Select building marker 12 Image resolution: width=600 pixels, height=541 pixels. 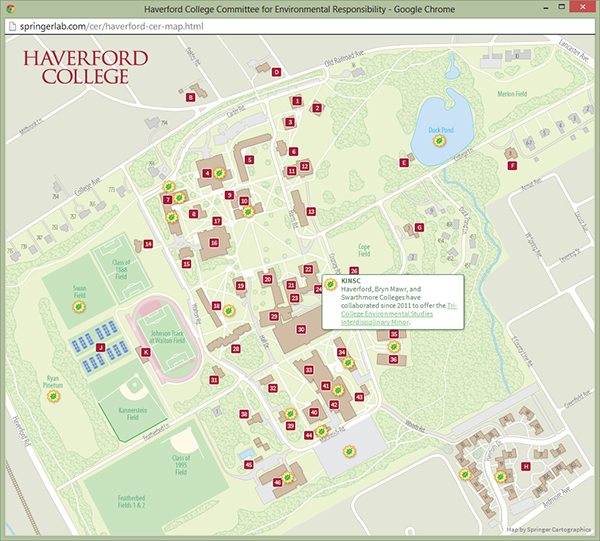coord(305,166)
